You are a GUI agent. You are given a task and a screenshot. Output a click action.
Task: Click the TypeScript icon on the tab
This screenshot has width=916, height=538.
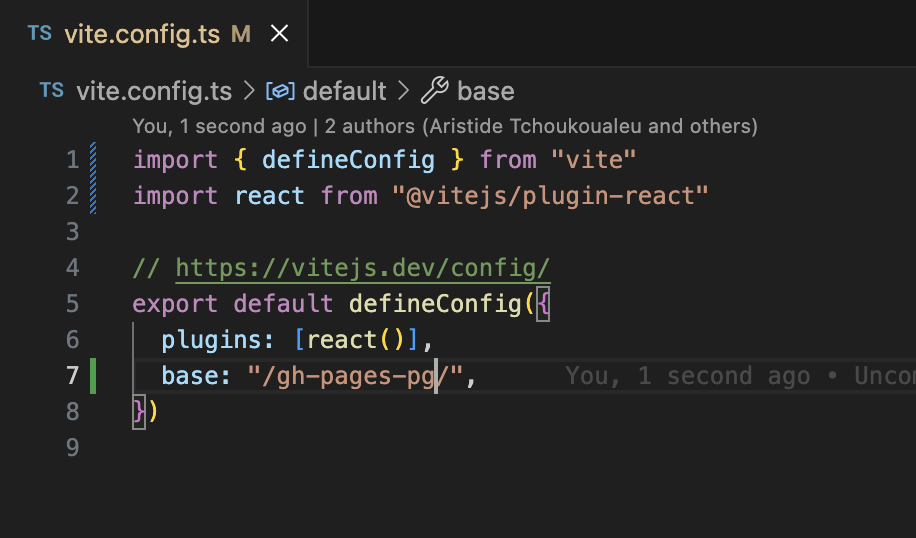(x=40, y=33)
